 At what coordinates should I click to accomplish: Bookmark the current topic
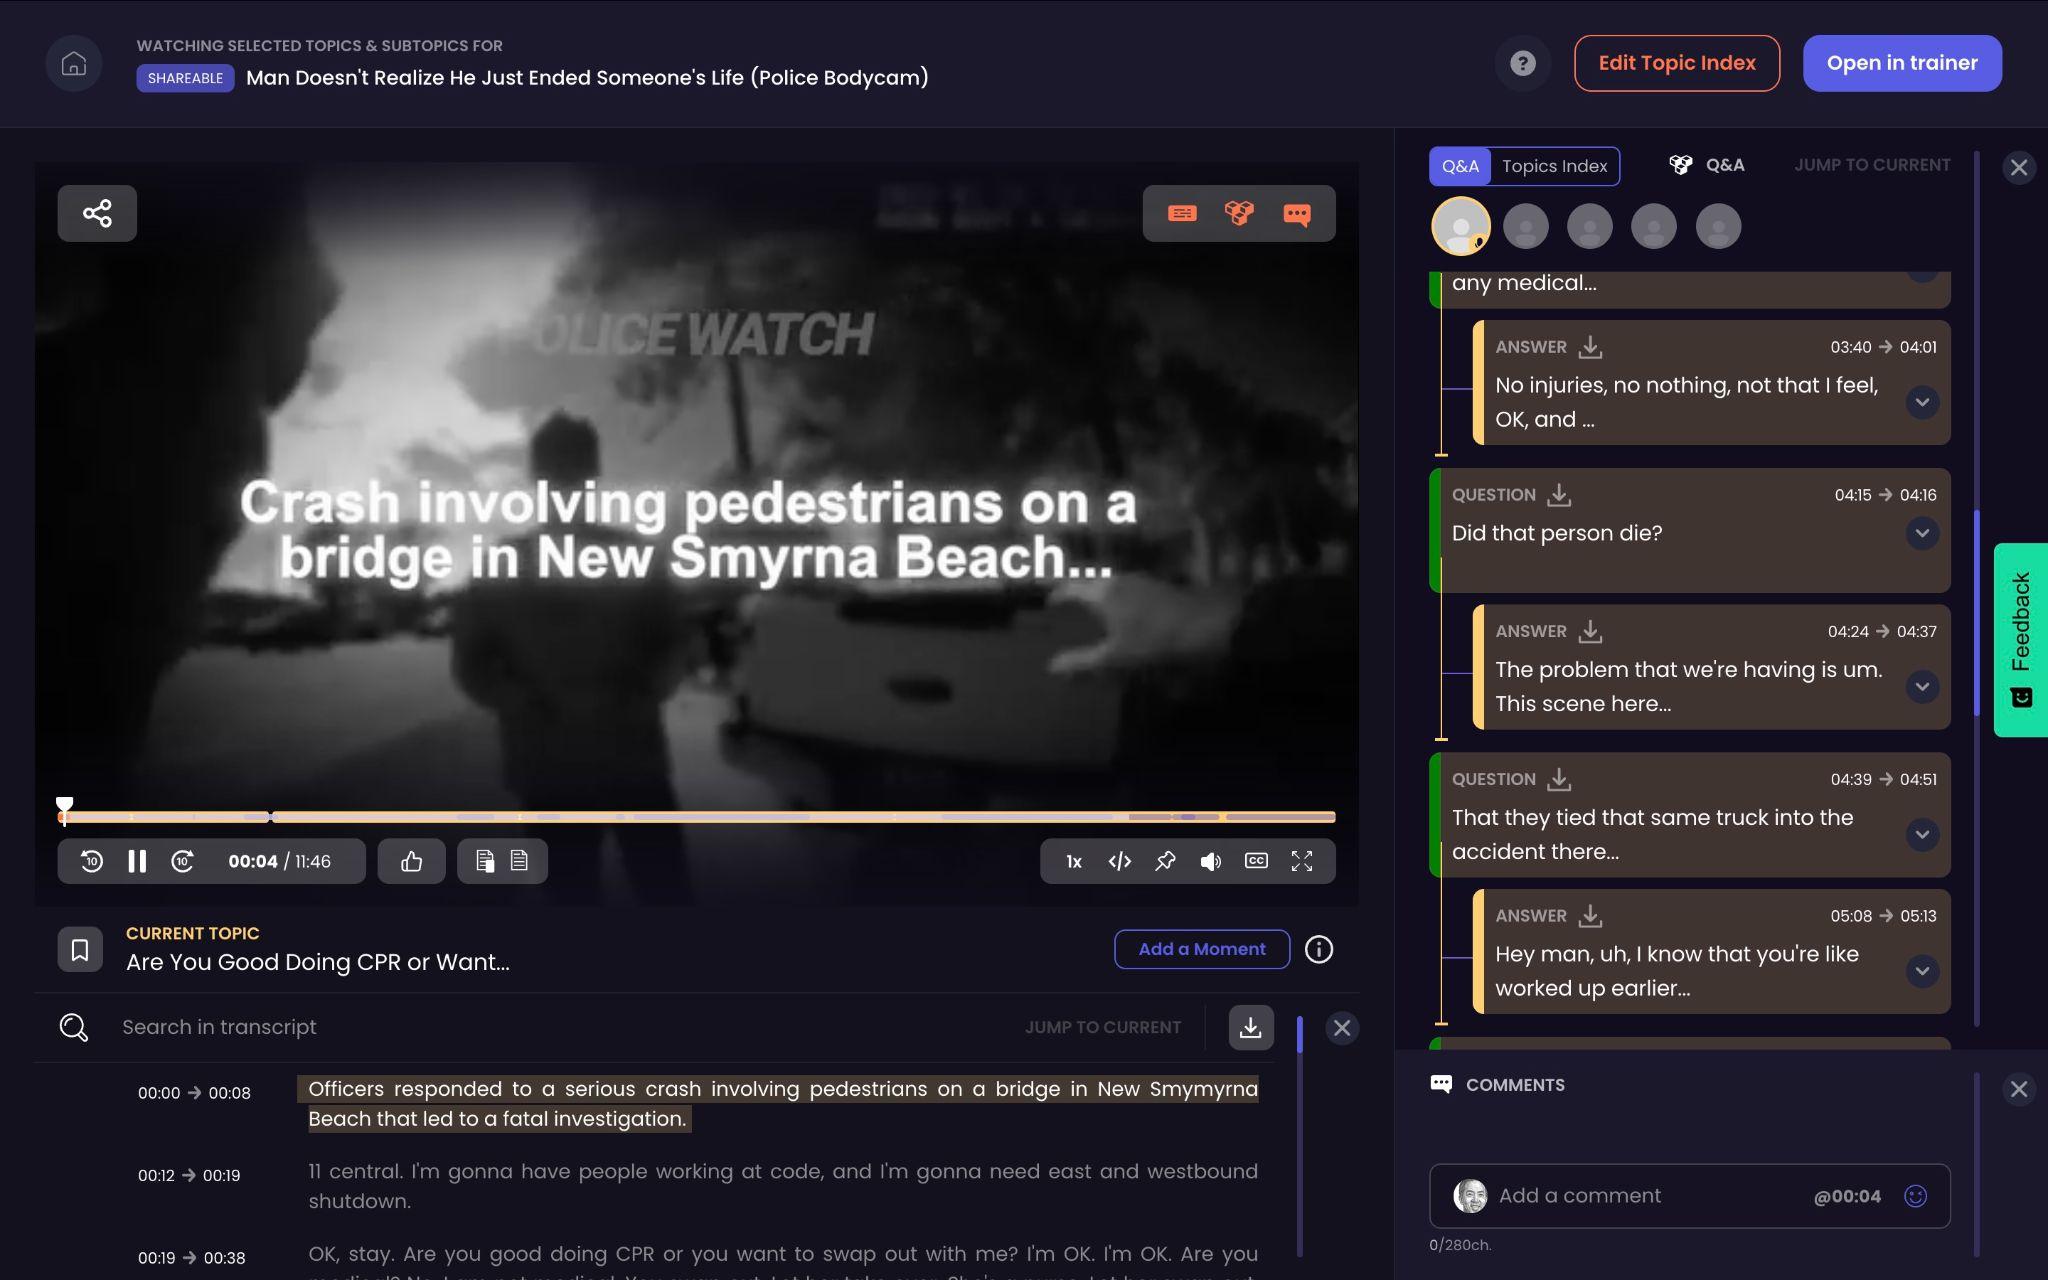[80, 949]
